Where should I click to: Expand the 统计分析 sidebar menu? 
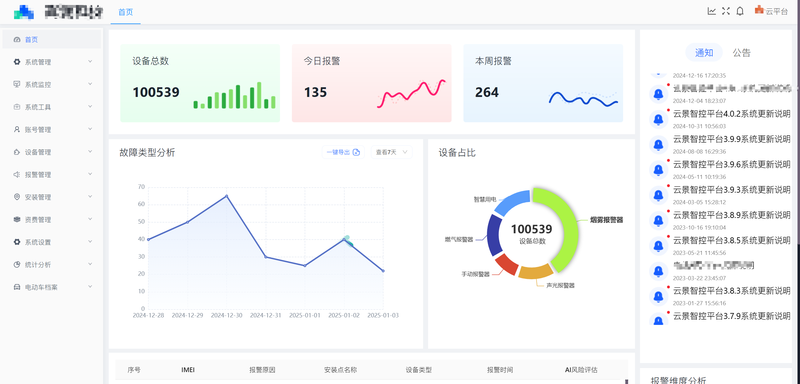[52, 265]
